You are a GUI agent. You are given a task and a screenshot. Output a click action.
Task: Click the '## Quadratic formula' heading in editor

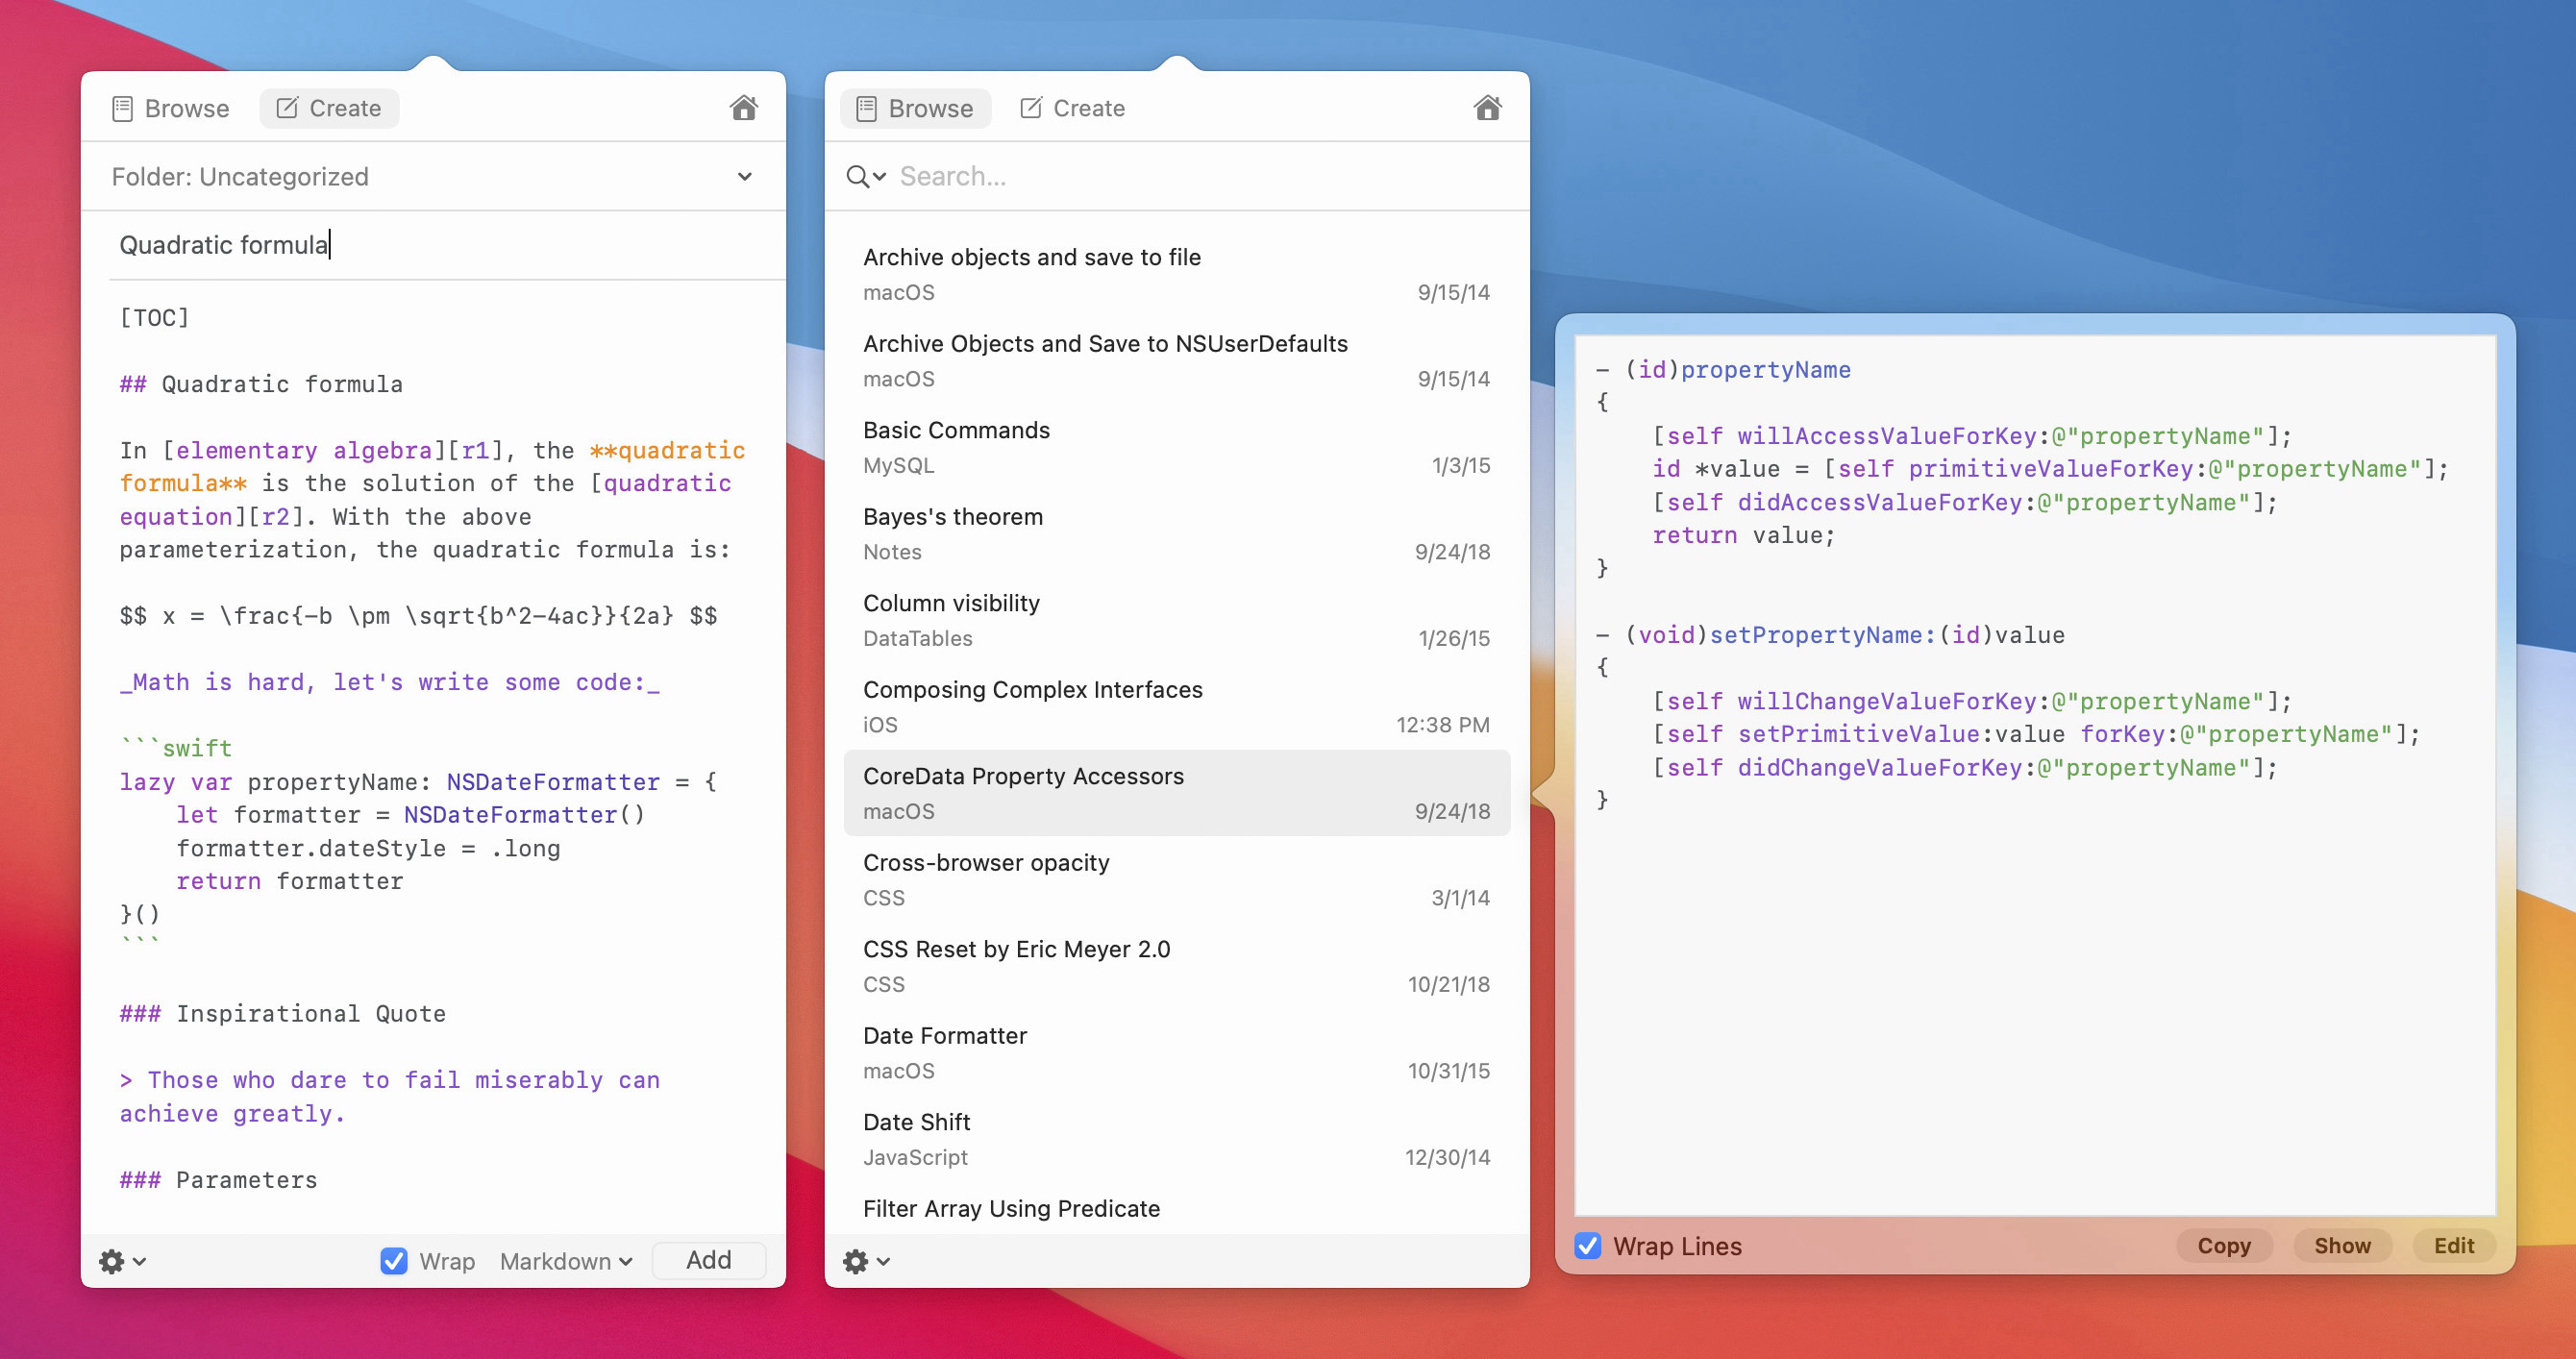(x=261, y=384)
